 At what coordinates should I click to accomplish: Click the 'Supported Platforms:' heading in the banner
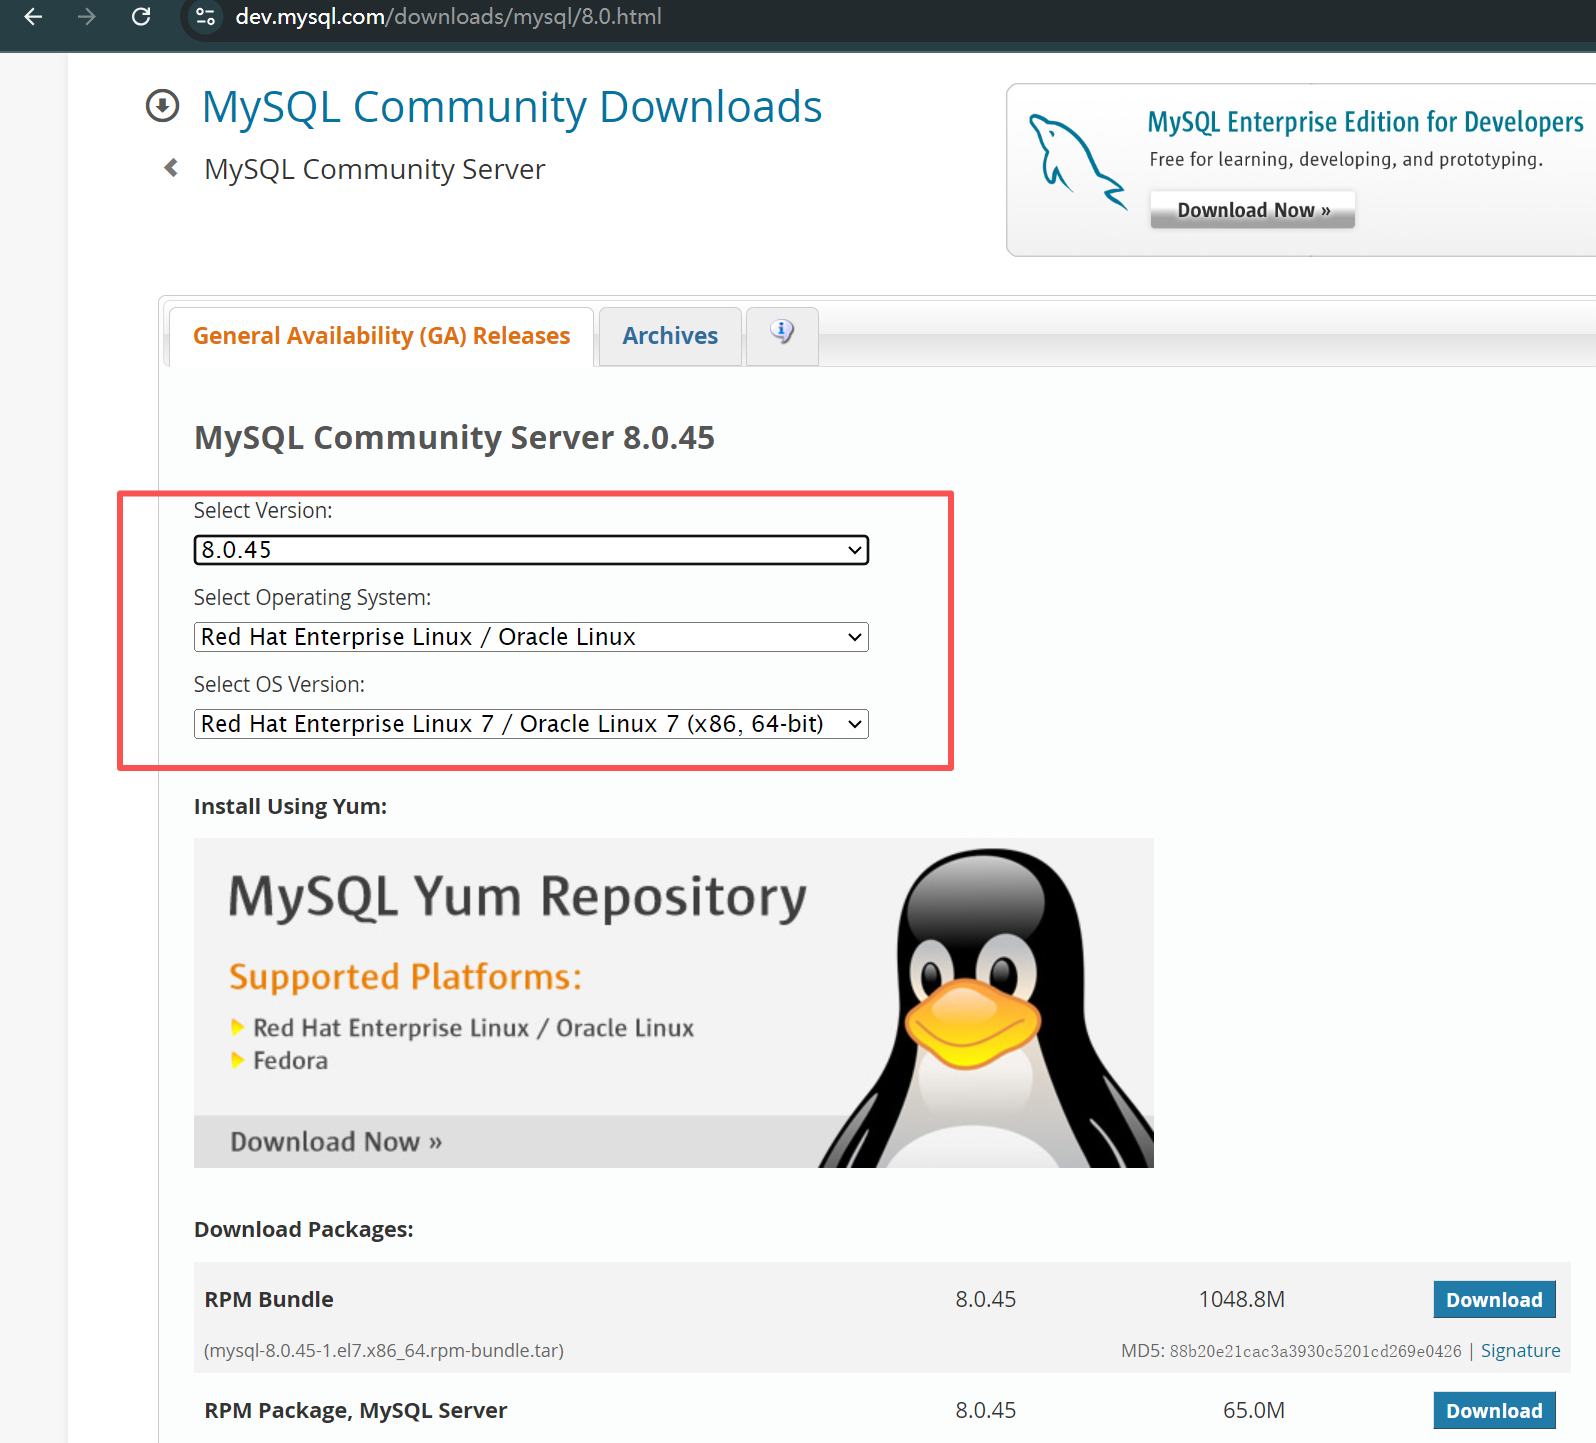pyautogui.click(x=405, y=977)
